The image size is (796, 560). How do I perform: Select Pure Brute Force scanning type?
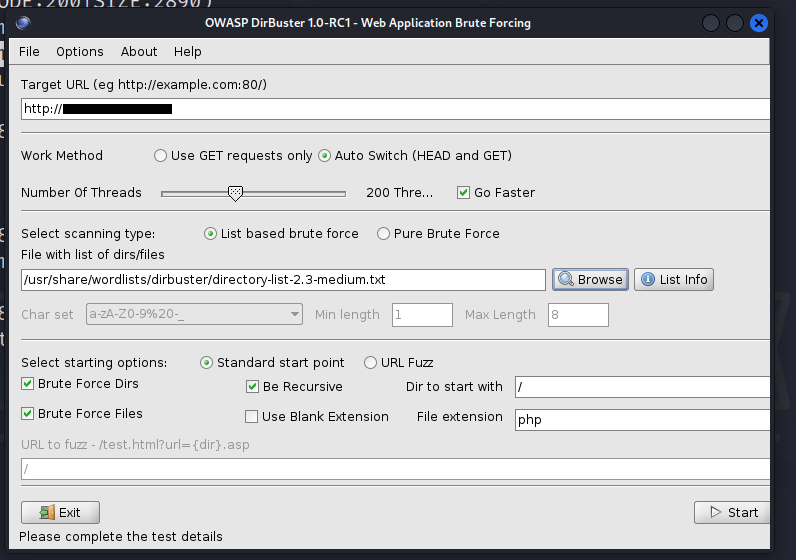click(384, 234)
